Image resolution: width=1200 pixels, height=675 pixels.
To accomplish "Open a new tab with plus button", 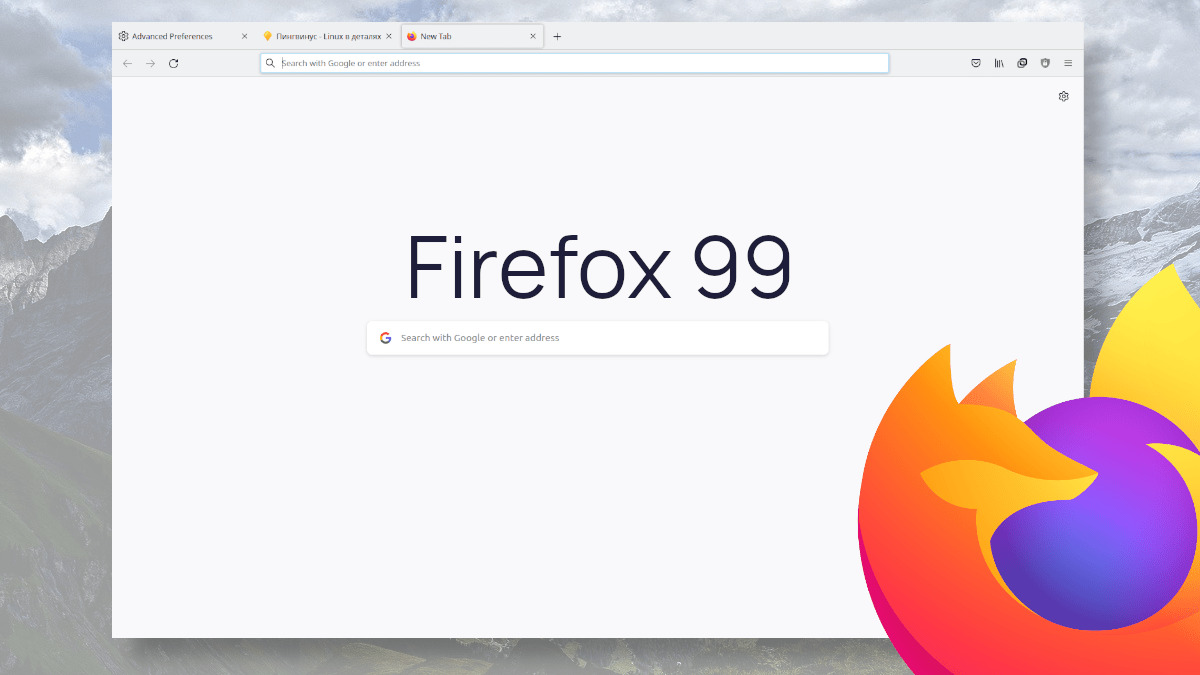I will [557, 36].
